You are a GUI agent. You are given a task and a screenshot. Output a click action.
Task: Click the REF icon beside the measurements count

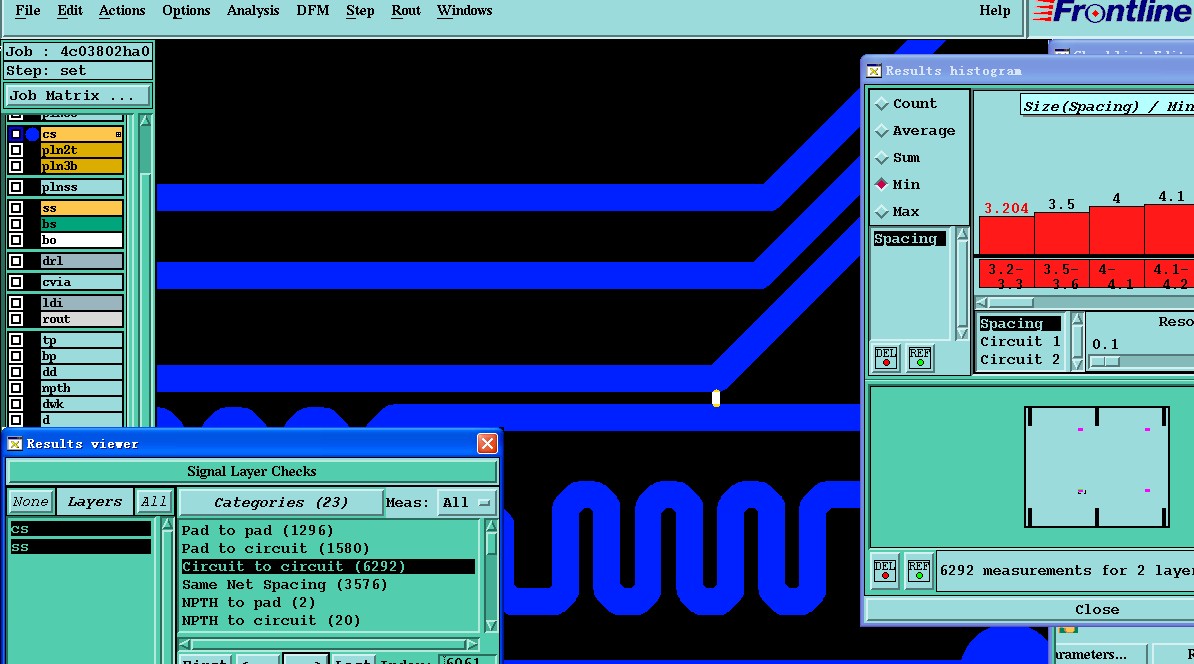click(x=918, y=570)
